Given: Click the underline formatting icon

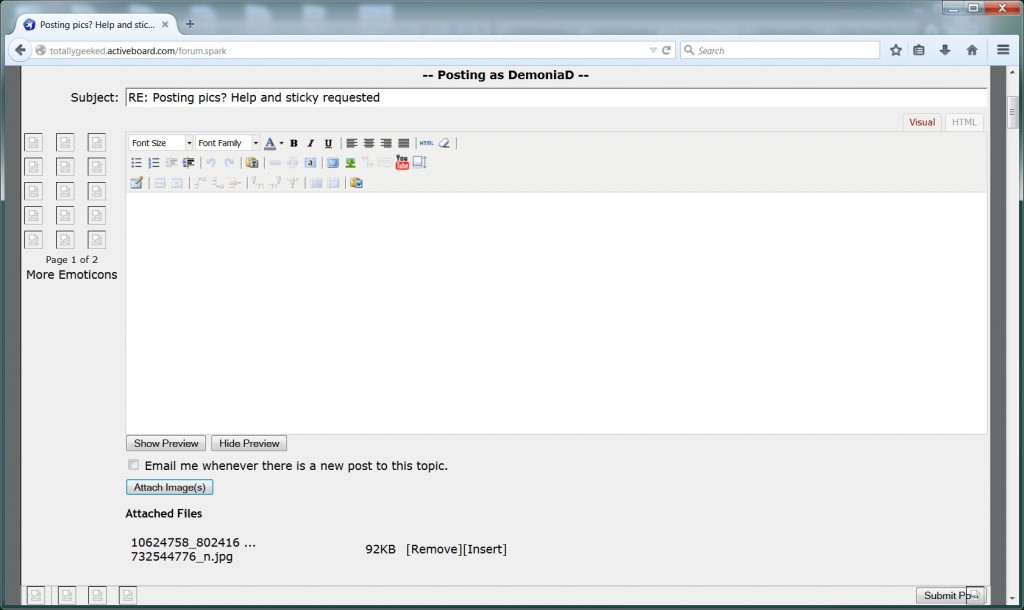Looking at the screenshot, I should point(328,143).
